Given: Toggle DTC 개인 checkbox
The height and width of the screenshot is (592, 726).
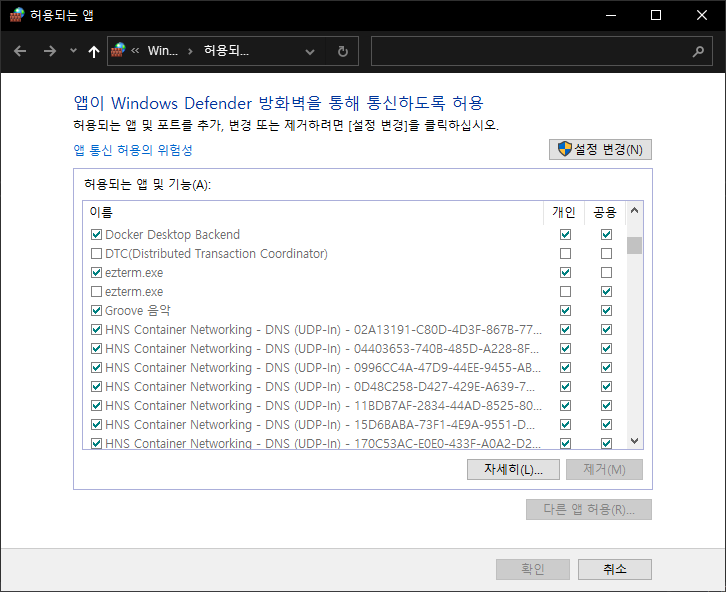Looking at the screenshot, I should point(565,254).
